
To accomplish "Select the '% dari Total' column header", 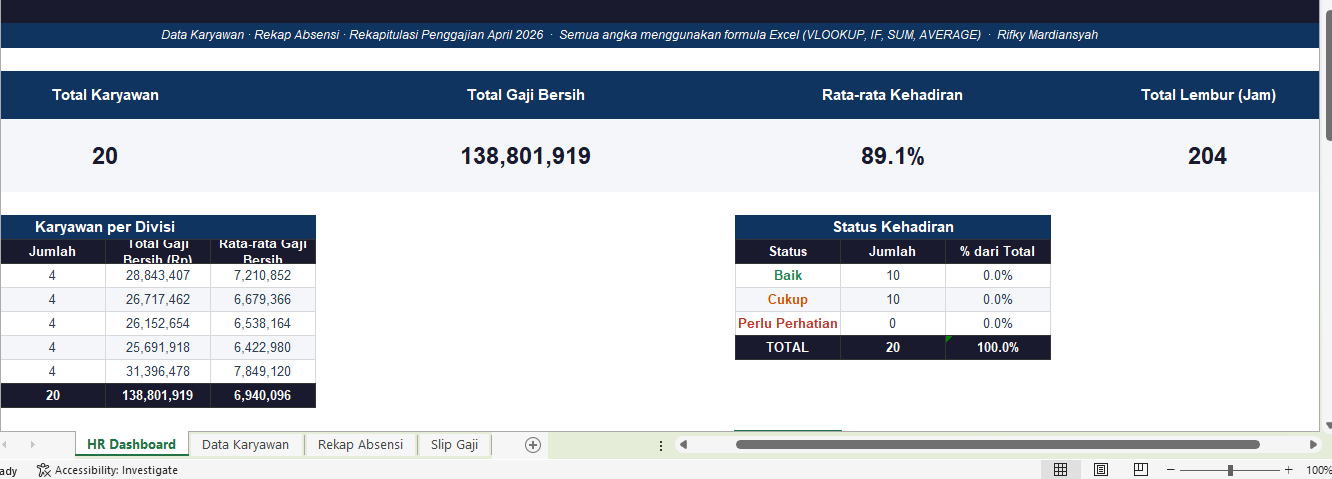I will 998,251.
